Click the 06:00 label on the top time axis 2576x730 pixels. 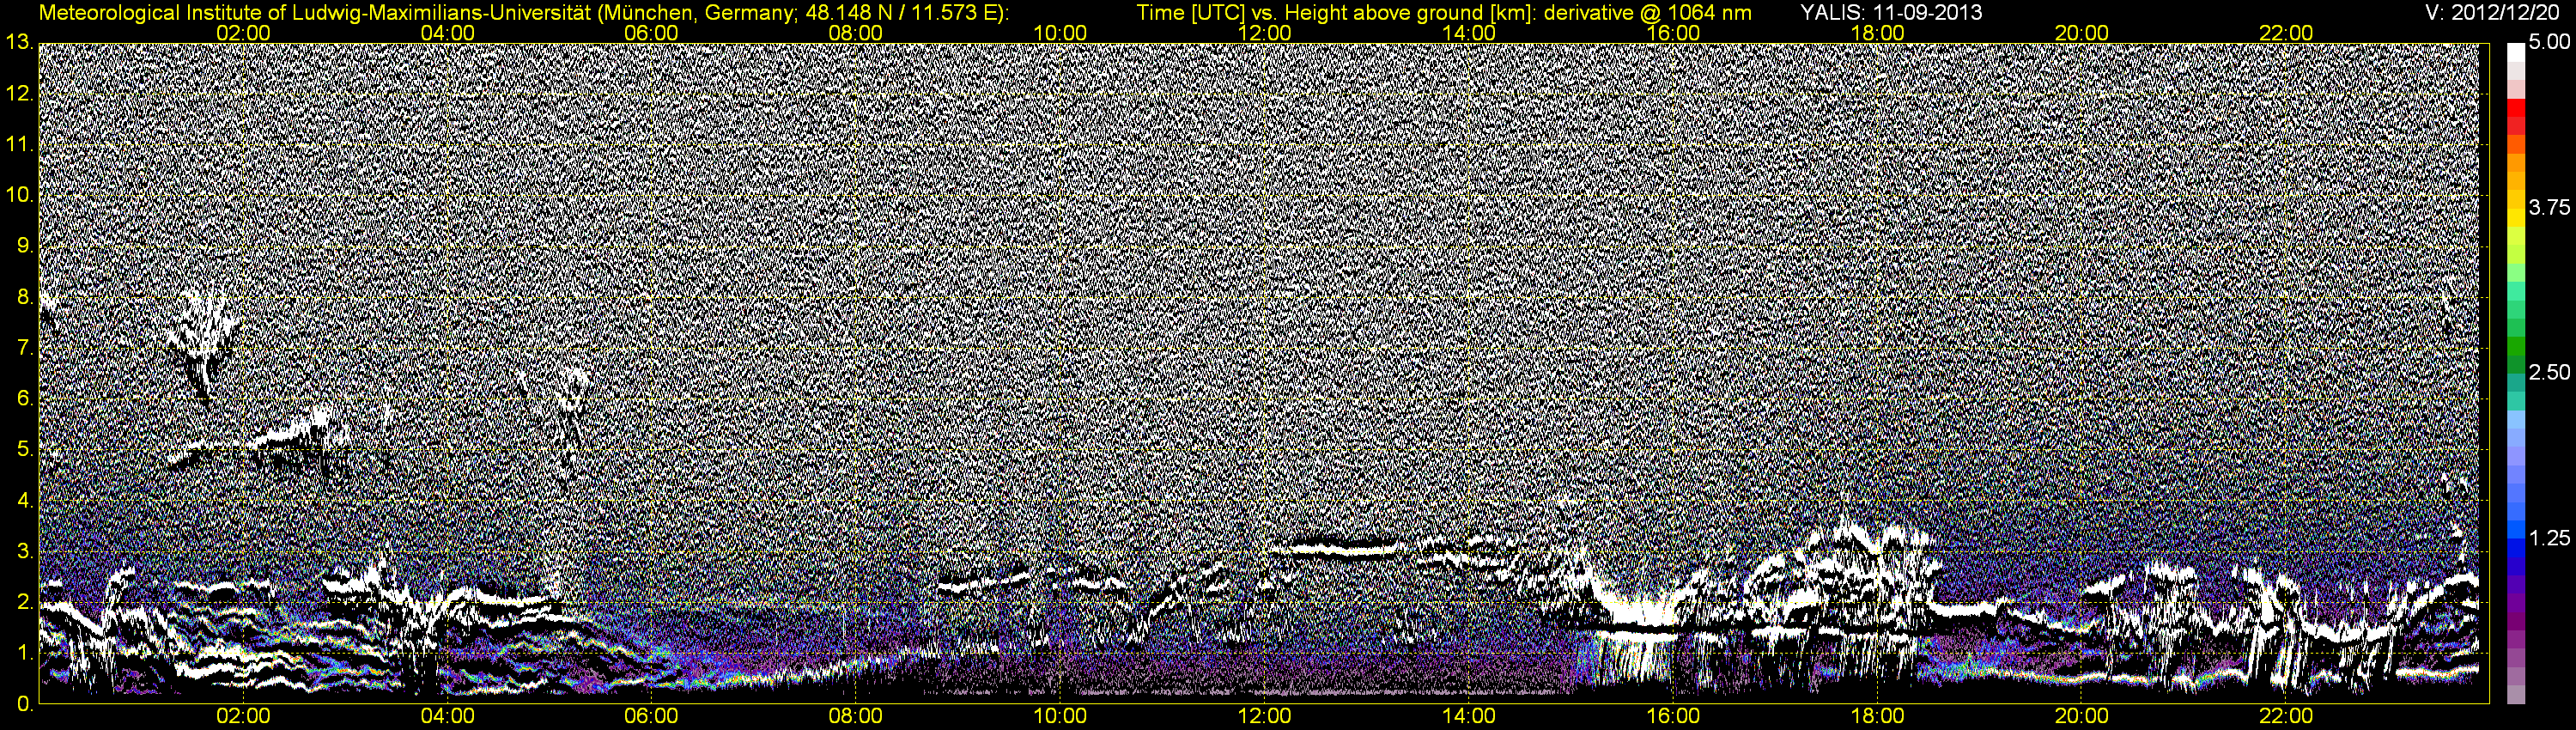click(651, 33)
